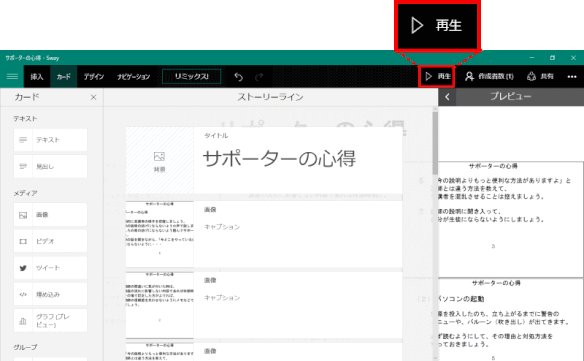Switch to the 挿入 tab
Viewport: 584px width, 361px height.
tap(37, 77)
